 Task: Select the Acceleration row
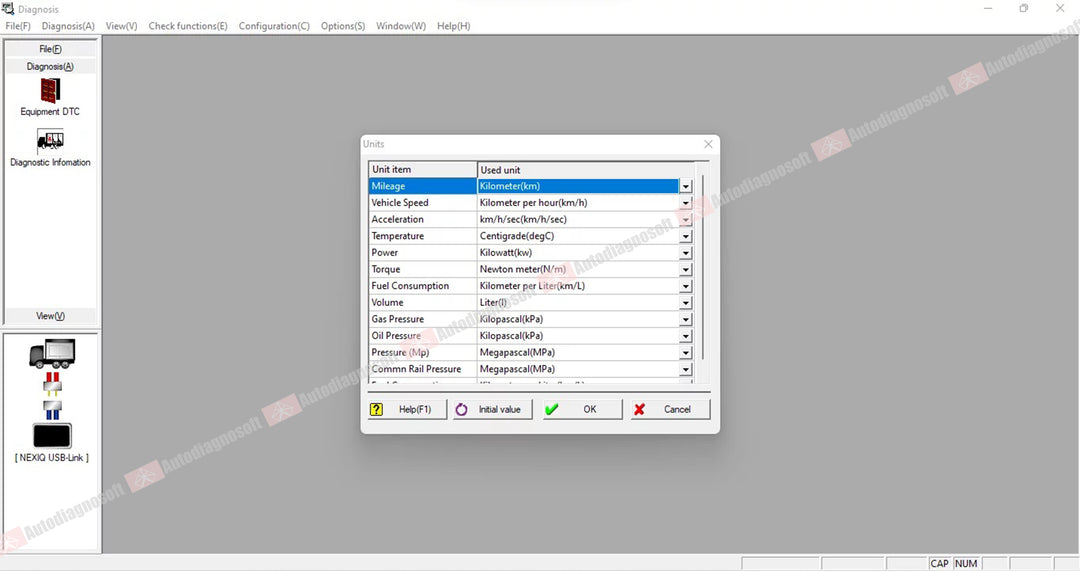(530, 220)
